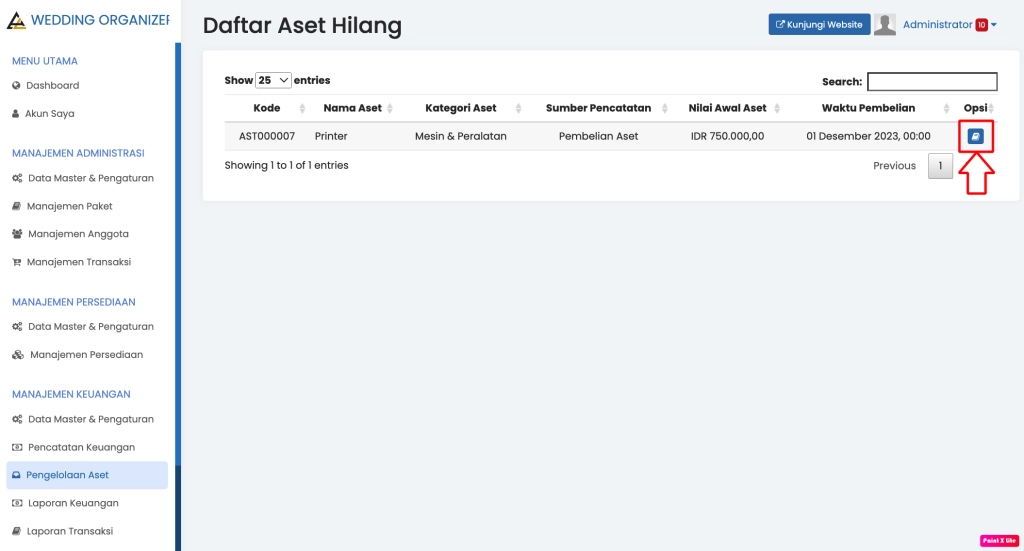Open Akun Saya in sidebar
The image size is (1024, 551).
click(49, 114)
